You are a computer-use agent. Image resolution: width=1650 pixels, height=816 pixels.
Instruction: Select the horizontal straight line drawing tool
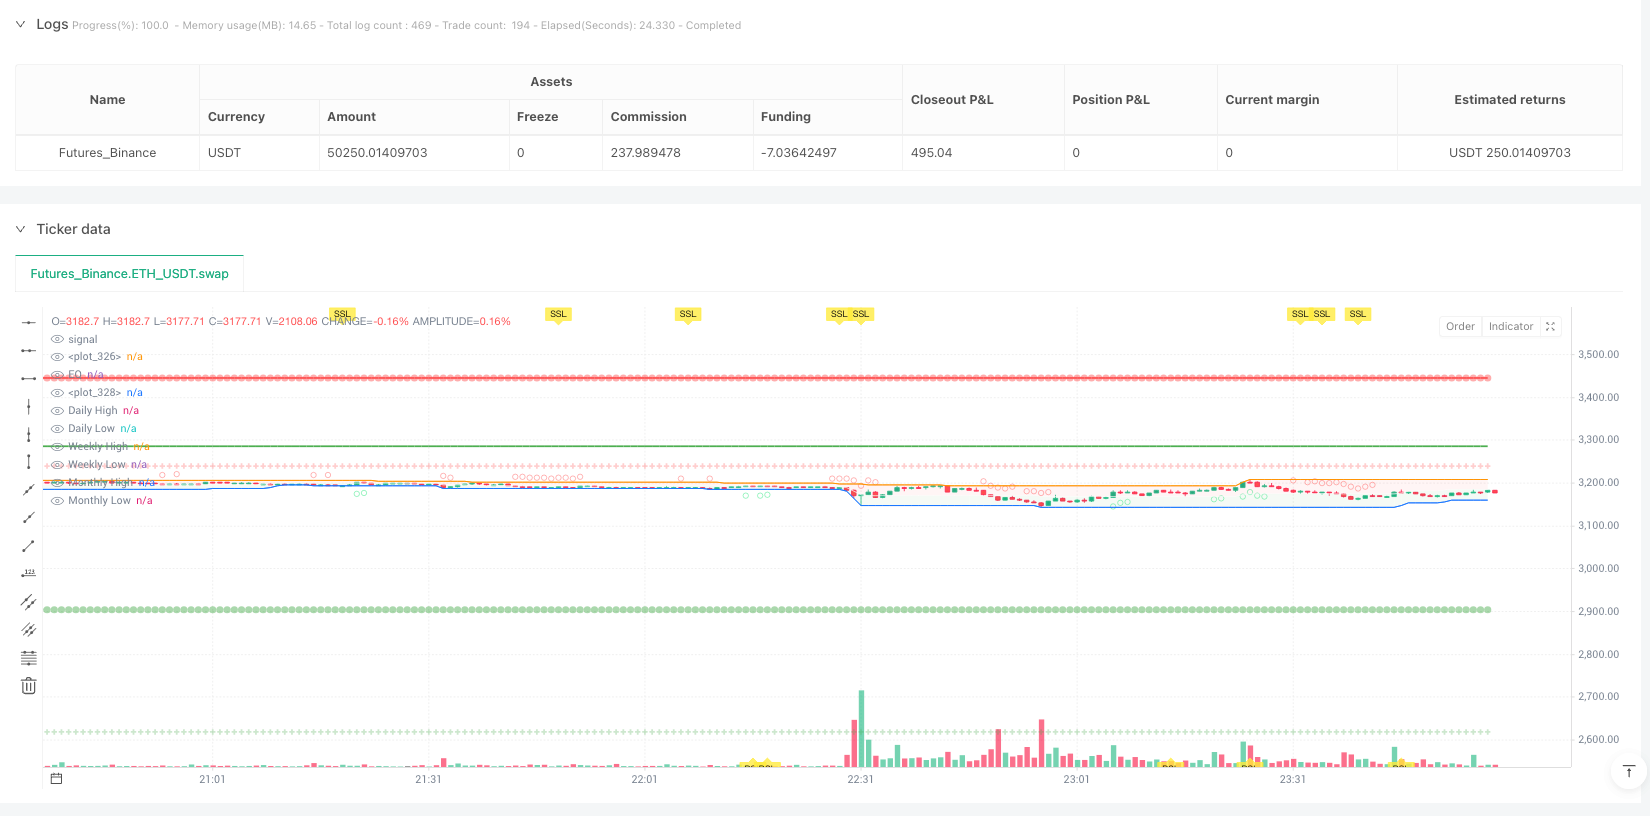pyautogui.click(x=29, y=322)
